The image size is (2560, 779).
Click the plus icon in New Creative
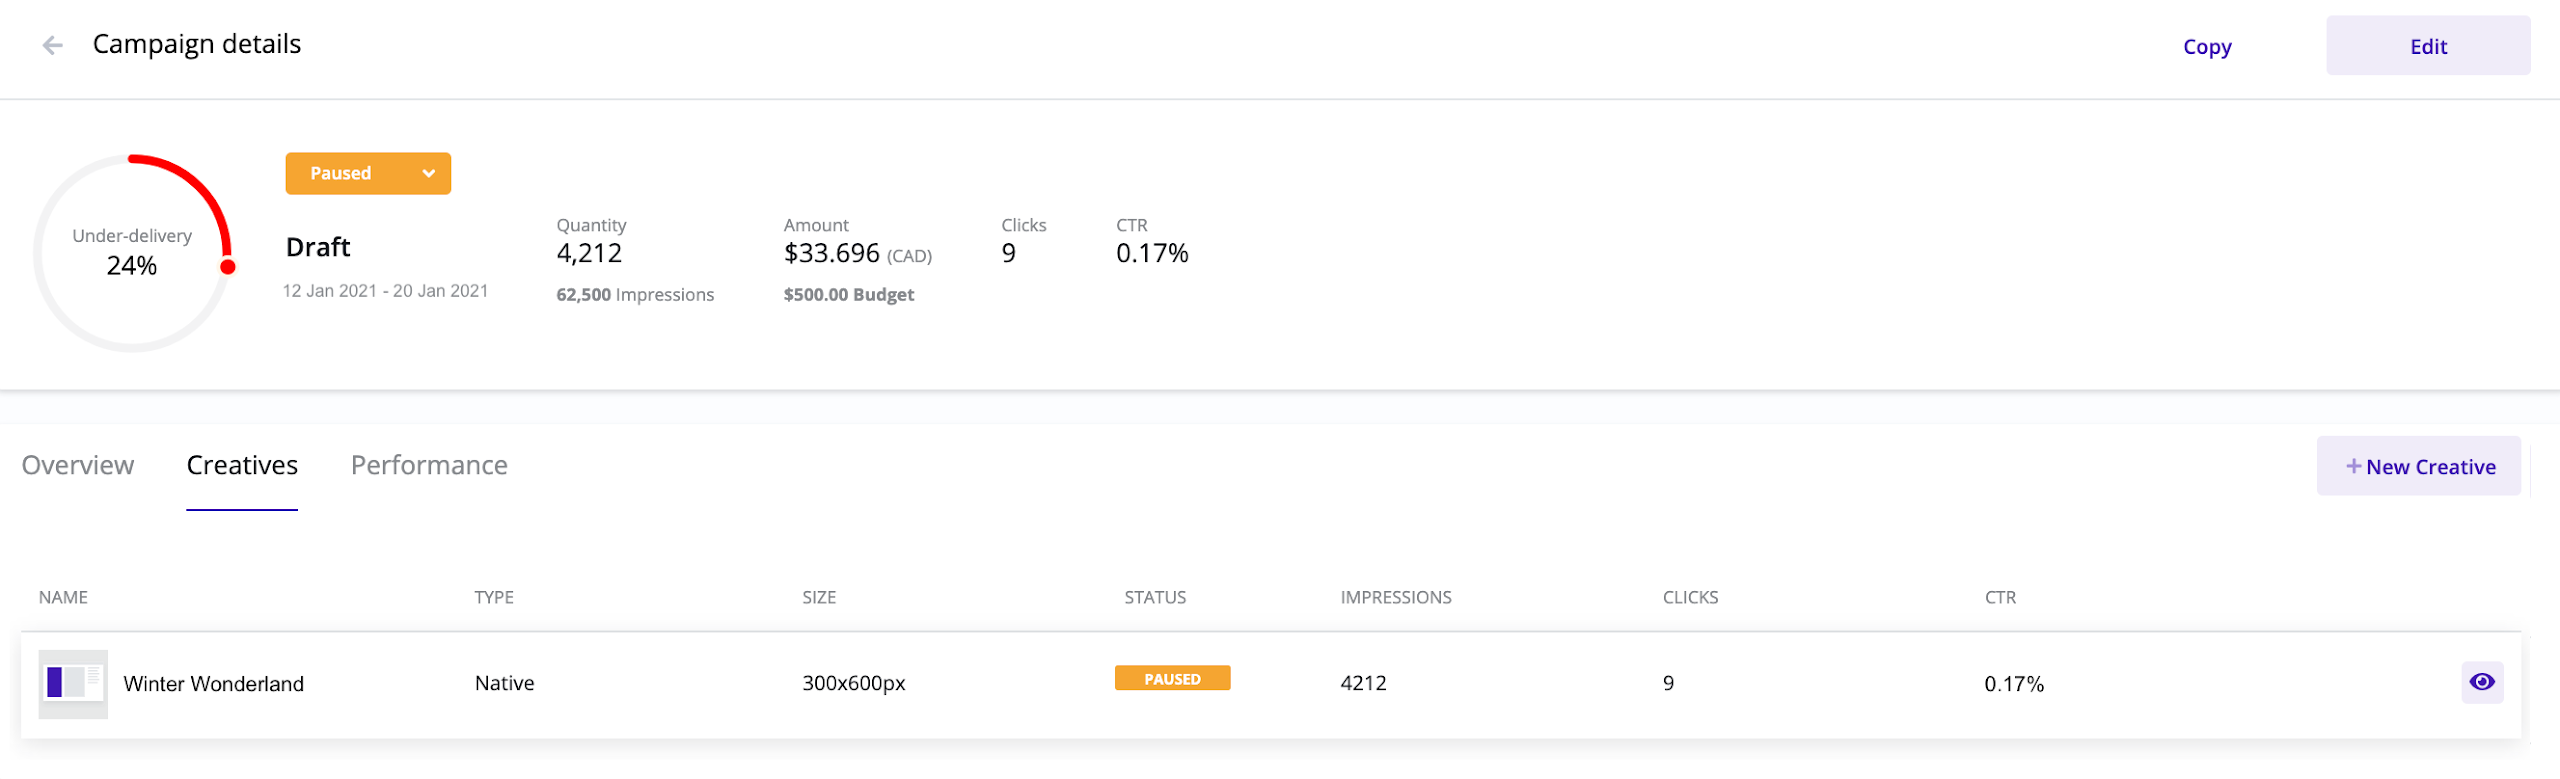point(2353,466)
